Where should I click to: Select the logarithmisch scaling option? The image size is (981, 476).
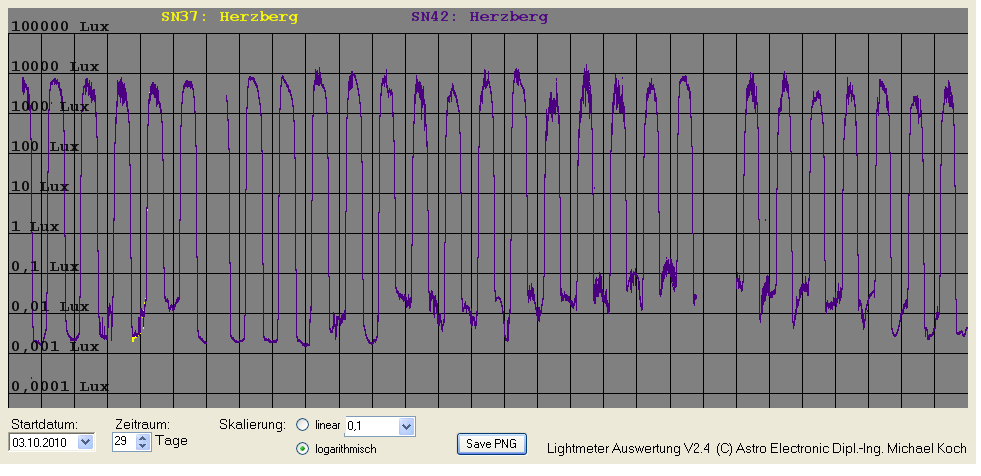302,448
